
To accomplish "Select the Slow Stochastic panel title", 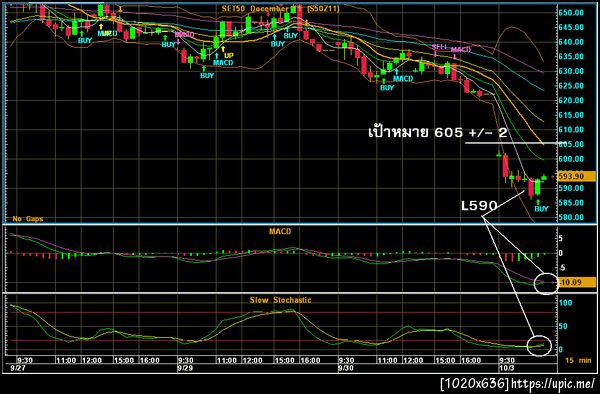I will (280, 300).
